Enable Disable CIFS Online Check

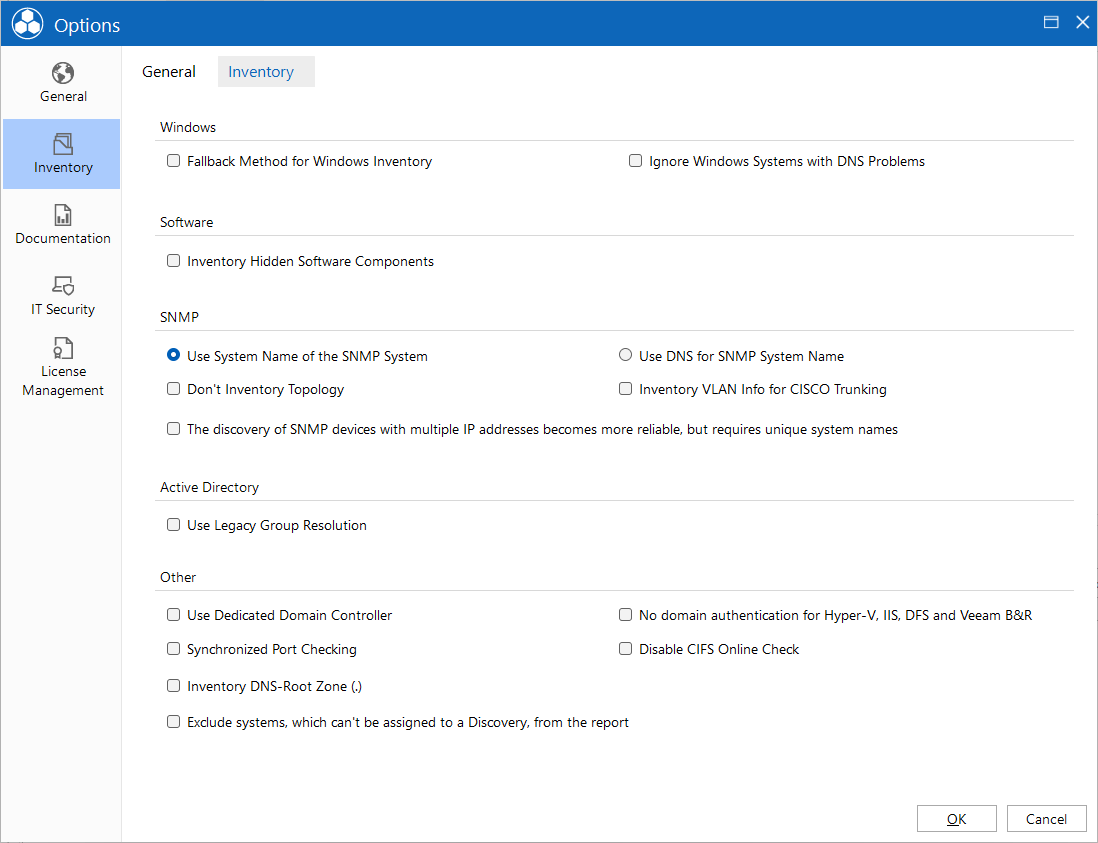pyautogui.click(x=625, y=649)
